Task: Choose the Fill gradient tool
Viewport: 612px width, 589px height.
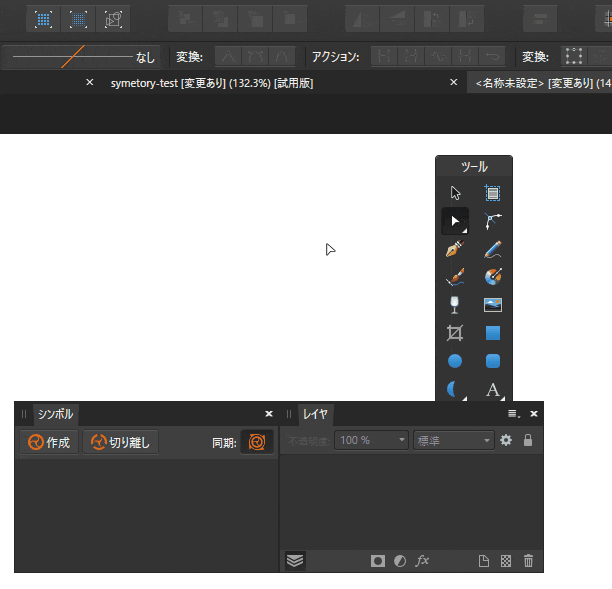Action: point(493,277)
